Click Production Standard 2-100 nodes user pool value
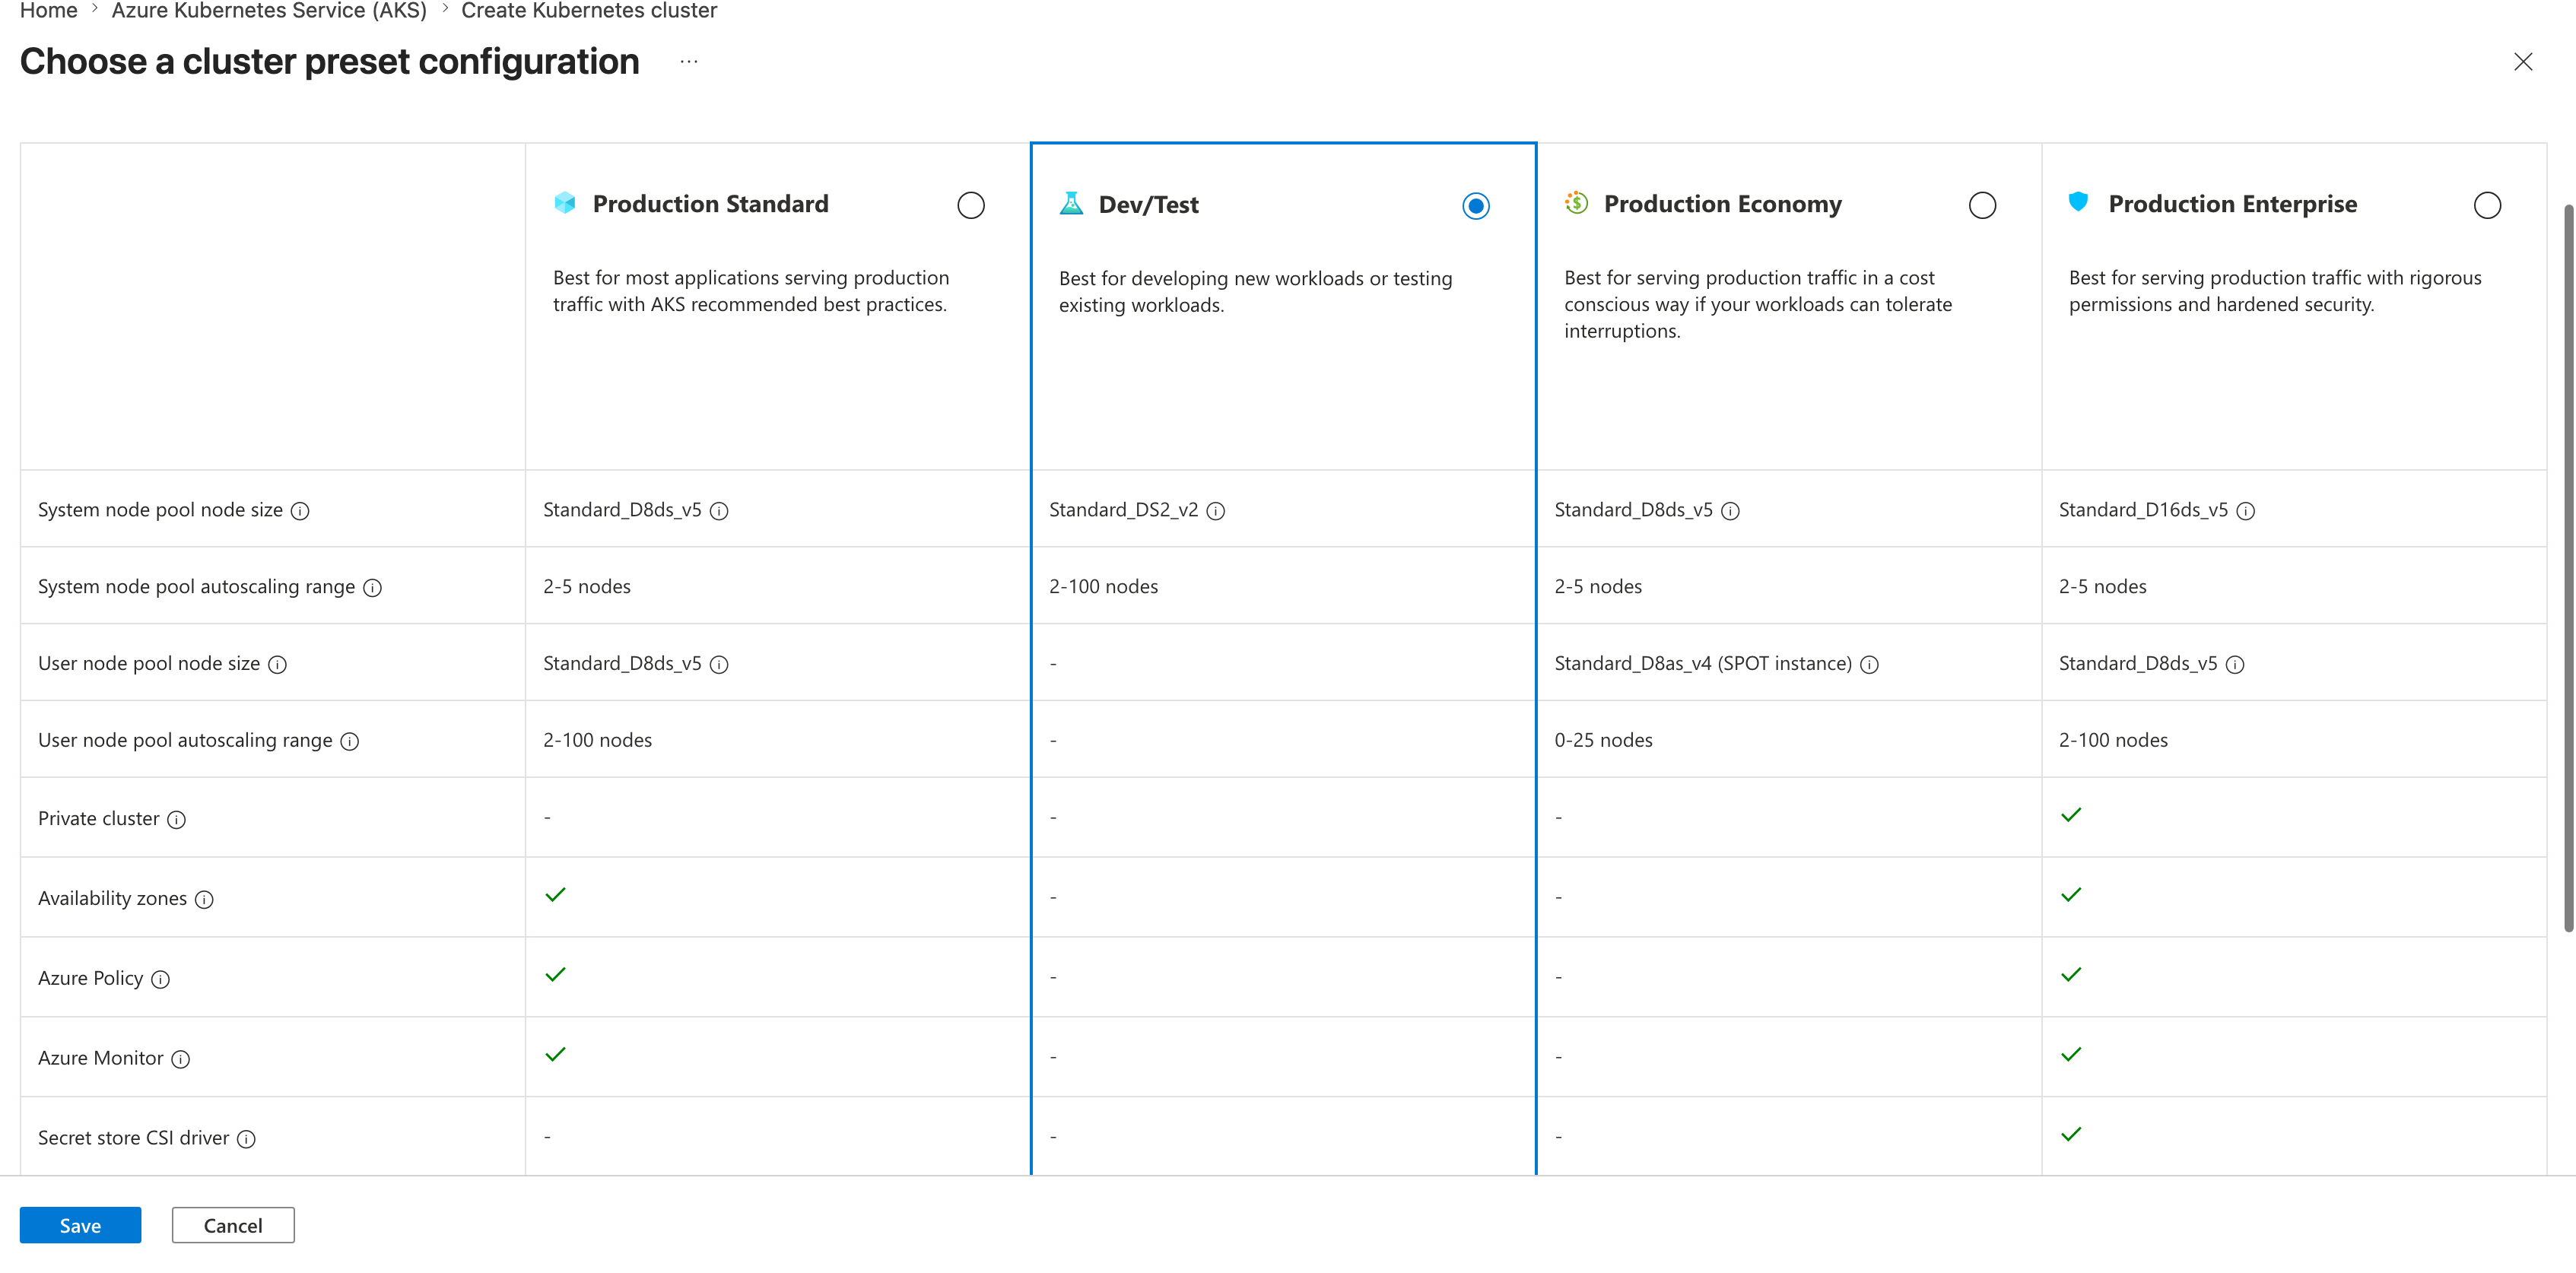The height and width of the screenshot is (1273, 2576). tap(597, 741)
